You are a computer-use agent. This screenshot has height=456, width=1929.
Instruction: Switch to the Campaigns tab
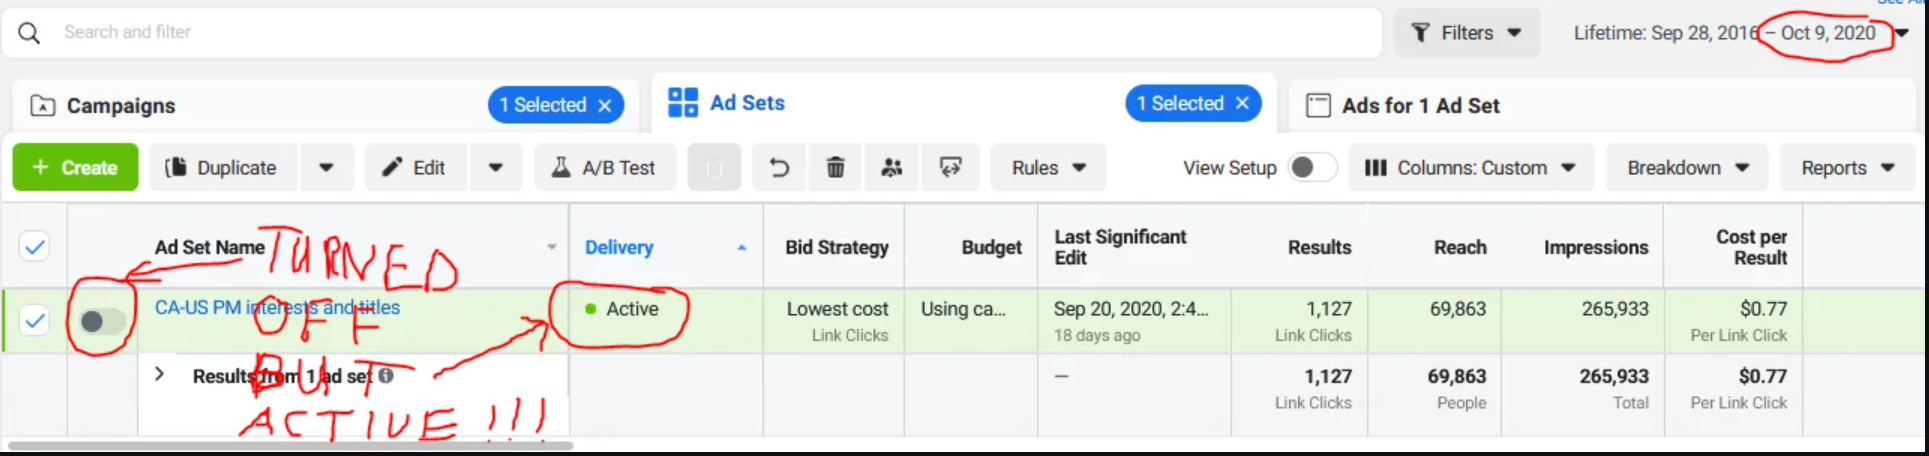pos(121,106)
